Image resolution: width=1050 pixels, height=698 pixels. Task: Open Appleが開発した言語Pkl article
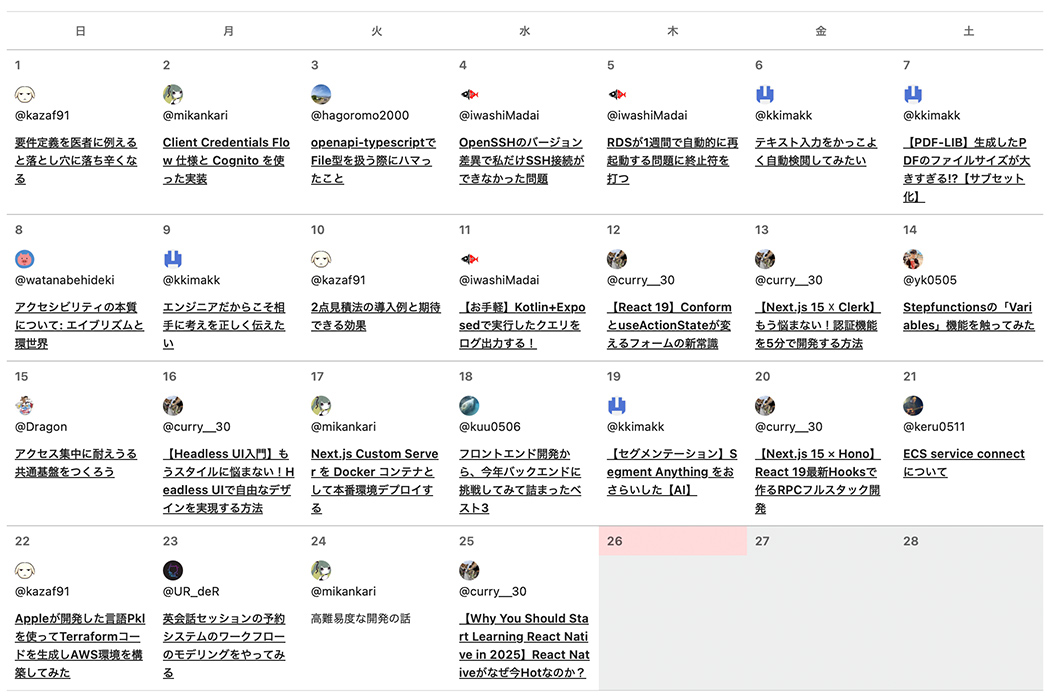click(80, 646)
